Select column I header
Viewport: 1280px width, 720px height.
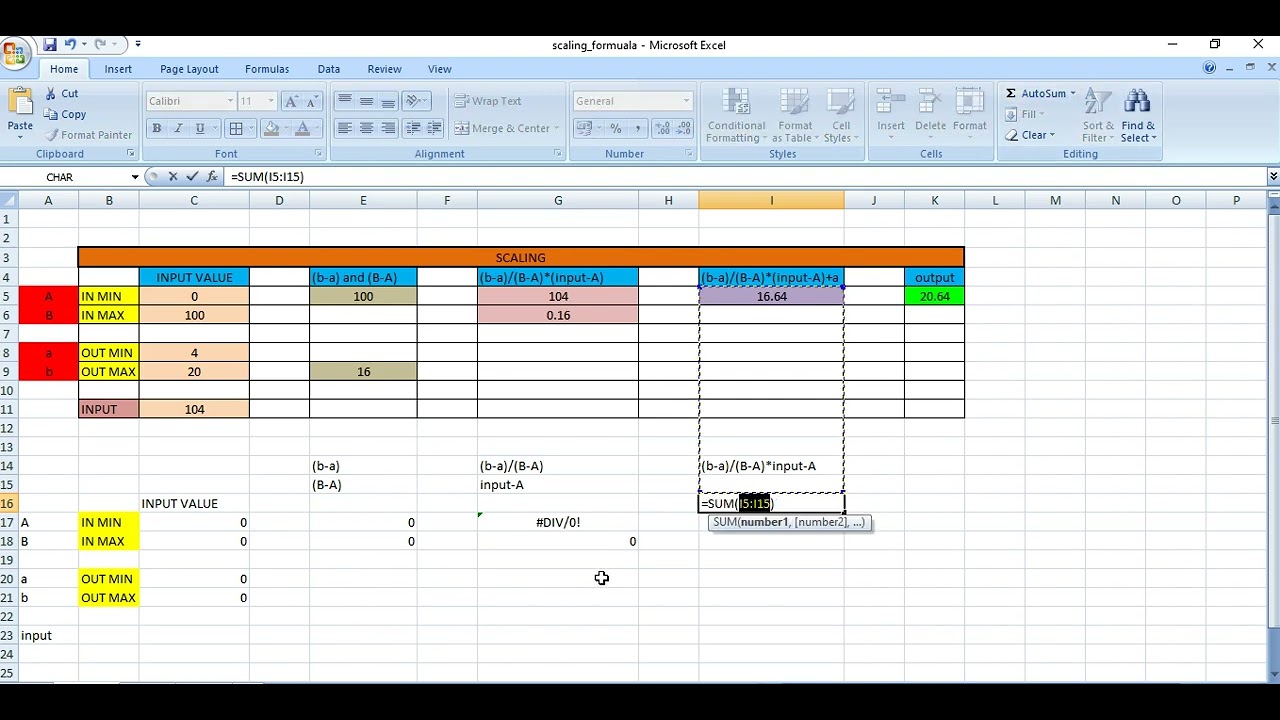click(x=771, y=201)
